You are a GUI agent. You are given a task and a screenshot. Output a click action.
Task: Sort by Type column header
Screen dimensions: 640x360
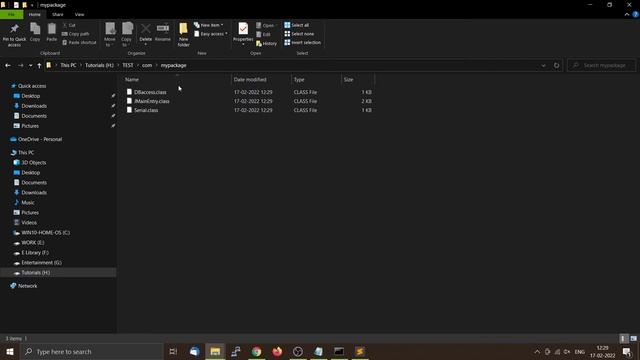click(x=316, y=80)
